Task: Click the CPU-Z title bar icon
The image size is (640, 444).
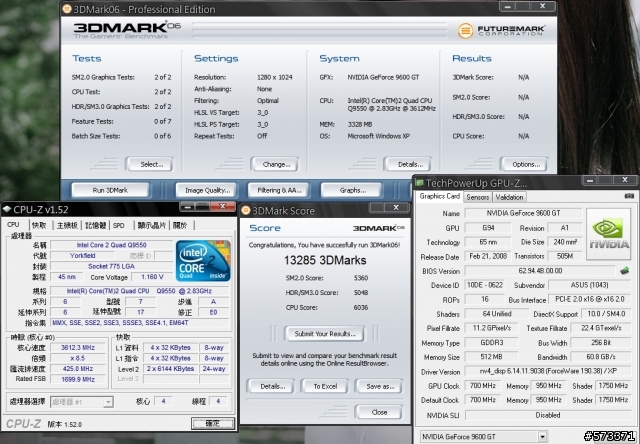Action: pos(7,209)
